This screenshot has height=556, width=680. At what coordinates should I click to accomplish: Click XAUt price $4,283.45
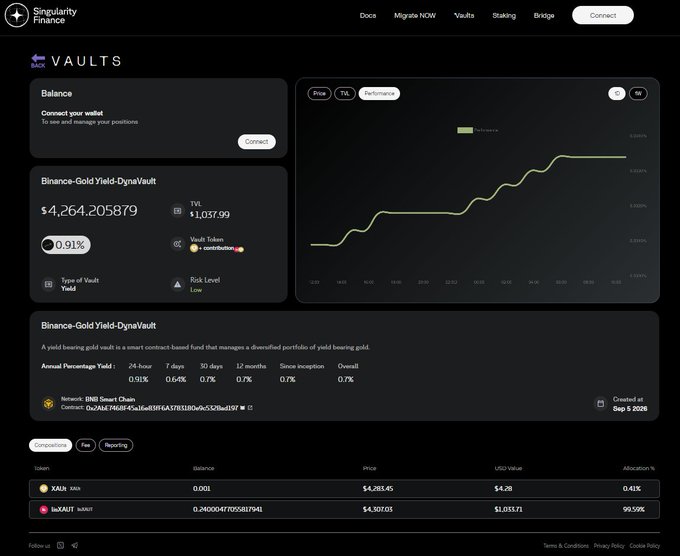378,488
